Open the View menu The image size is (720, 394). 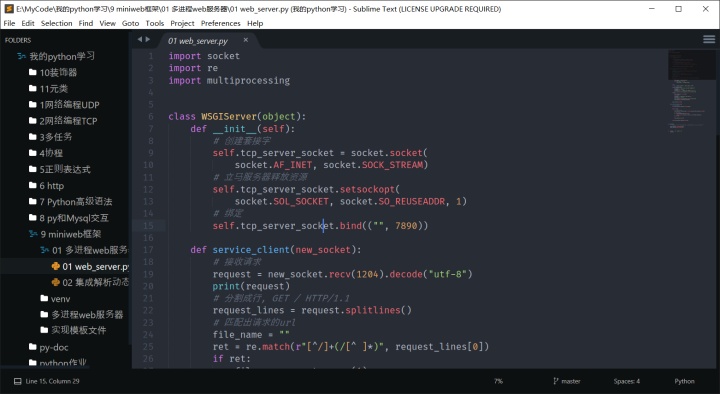click(x=107, y=23)
